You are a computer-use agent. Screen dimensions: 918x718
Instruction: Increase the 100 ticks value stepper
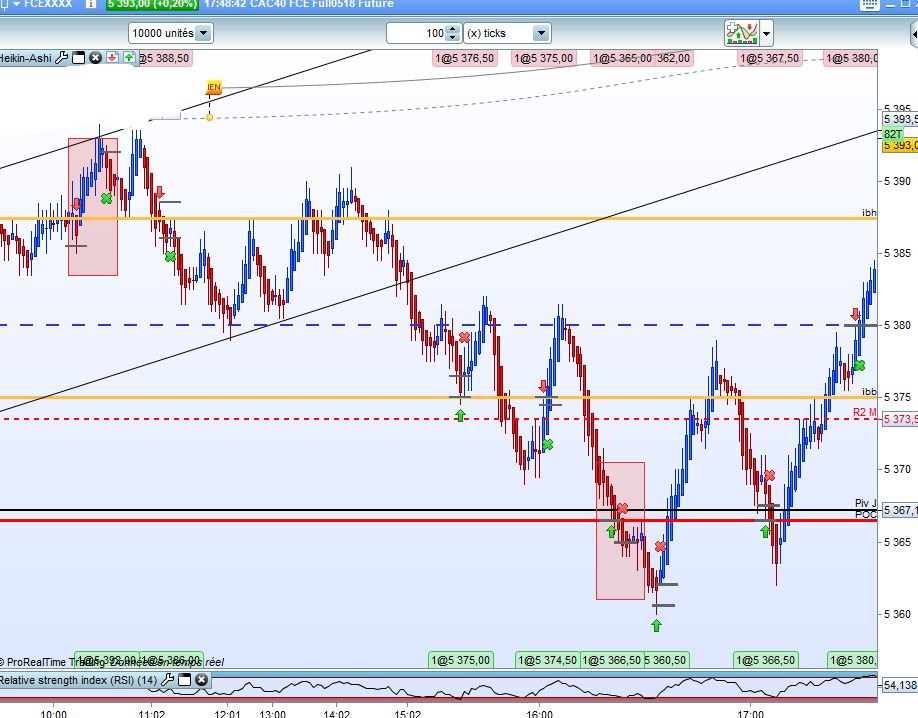point(453,29)
